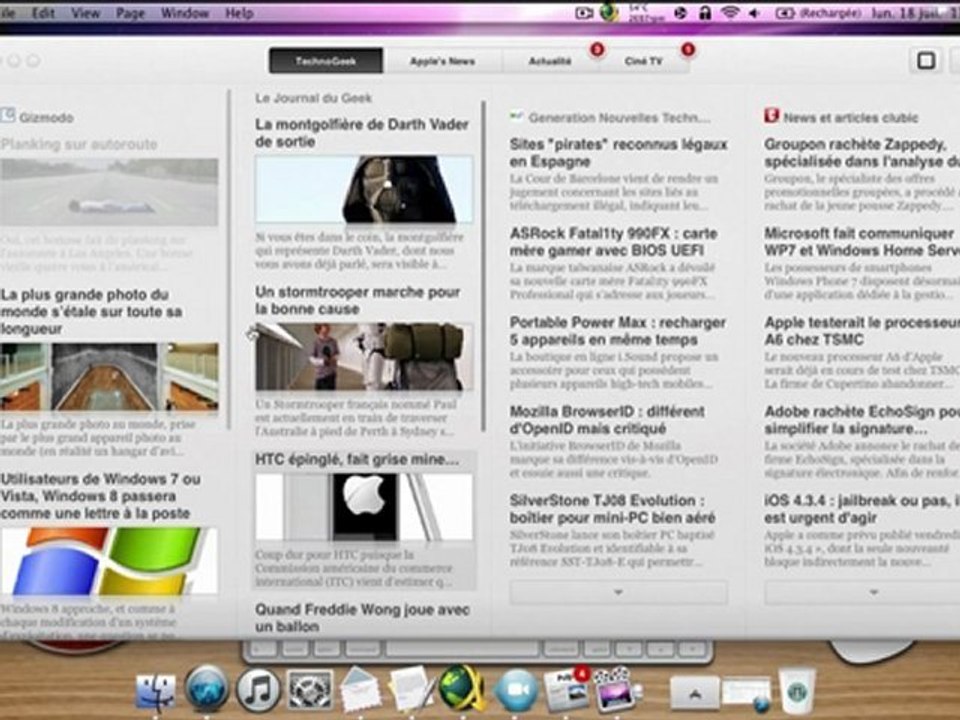Click the Gizmodo feed icon
This screenshot has height=720, width=960.
tap(7, 115)
